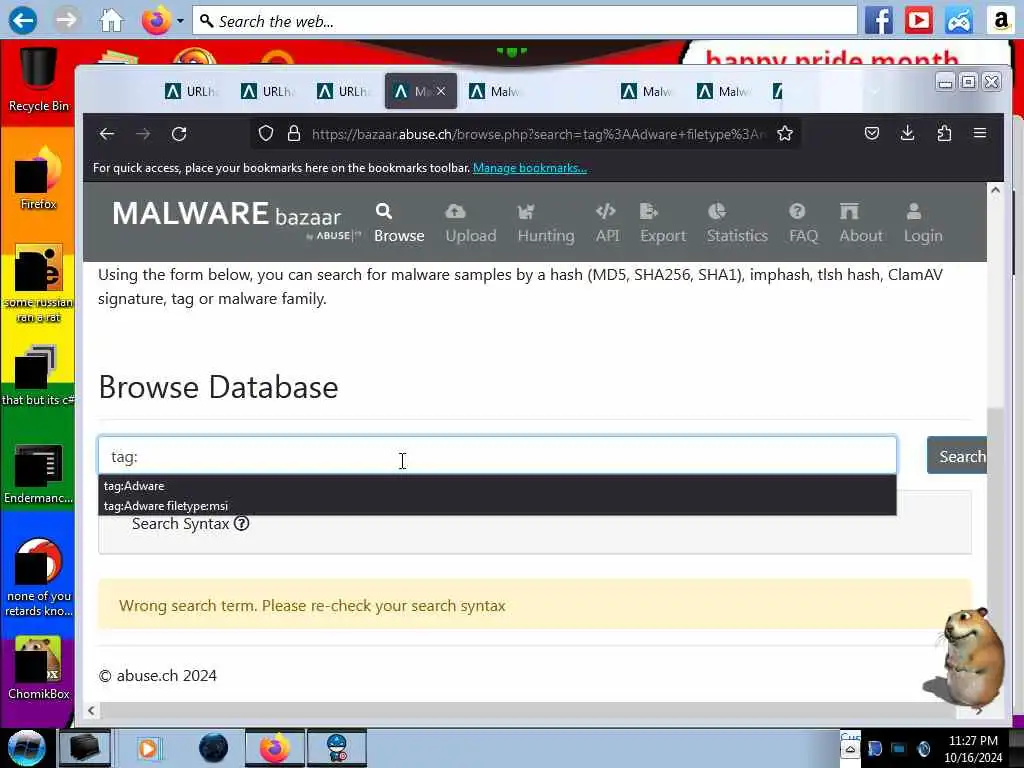1024x768 pixels.
Task: Click the MALWARE bazaar site logo
Action: [x=235, y=219]
